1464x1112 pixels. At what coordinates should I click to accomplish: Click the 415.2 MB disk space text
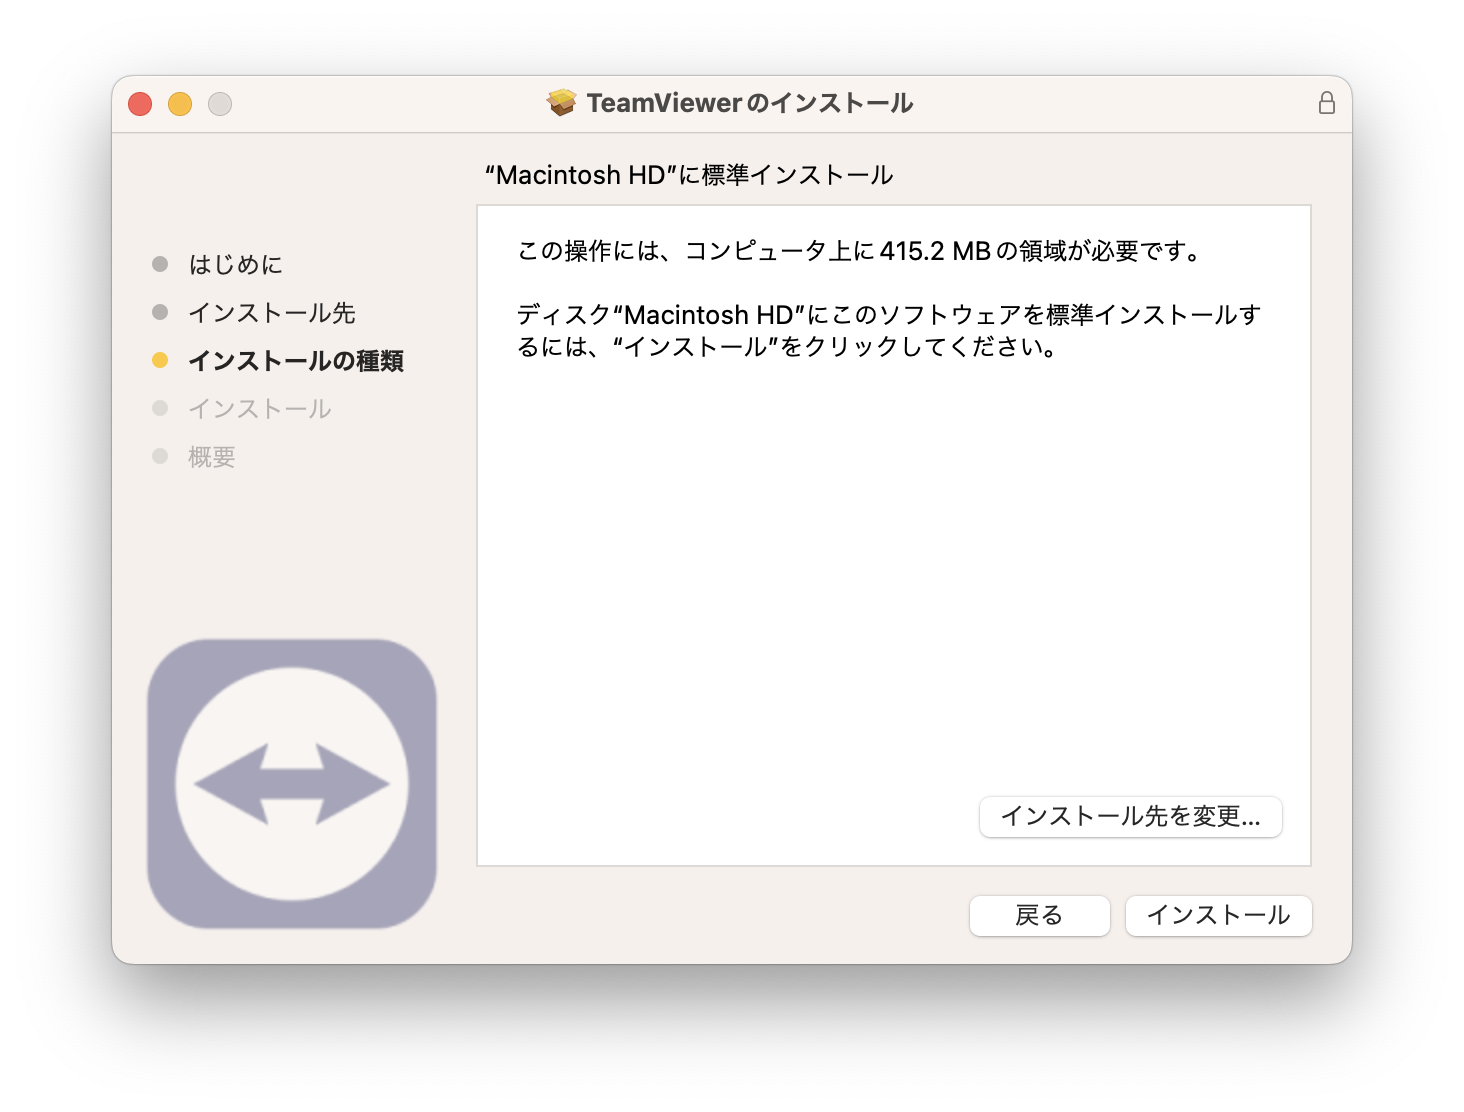[x=935, y=251]
